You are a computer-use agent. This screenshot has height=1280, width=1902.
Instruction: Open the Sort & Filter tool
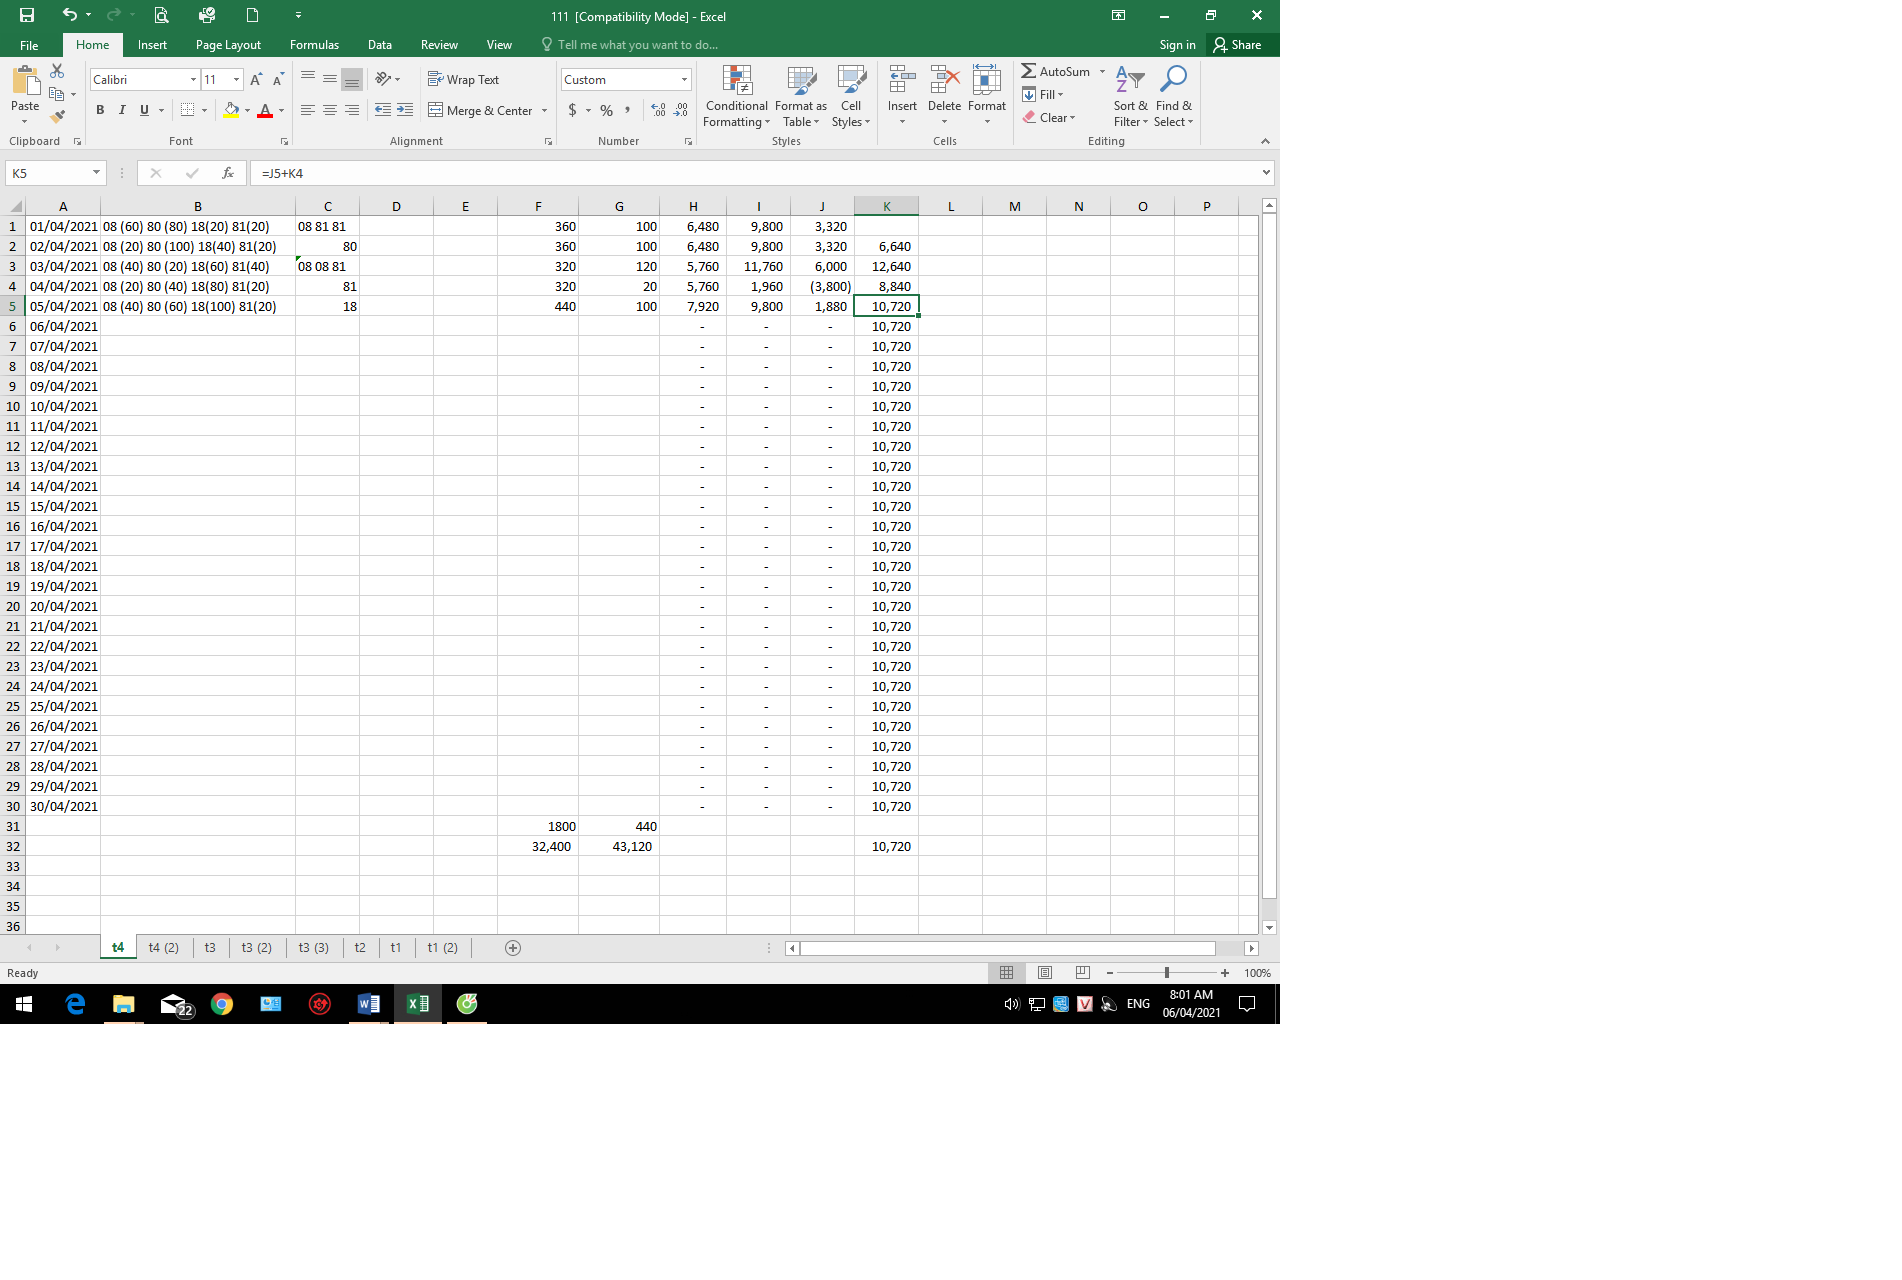click(1130, 96)
